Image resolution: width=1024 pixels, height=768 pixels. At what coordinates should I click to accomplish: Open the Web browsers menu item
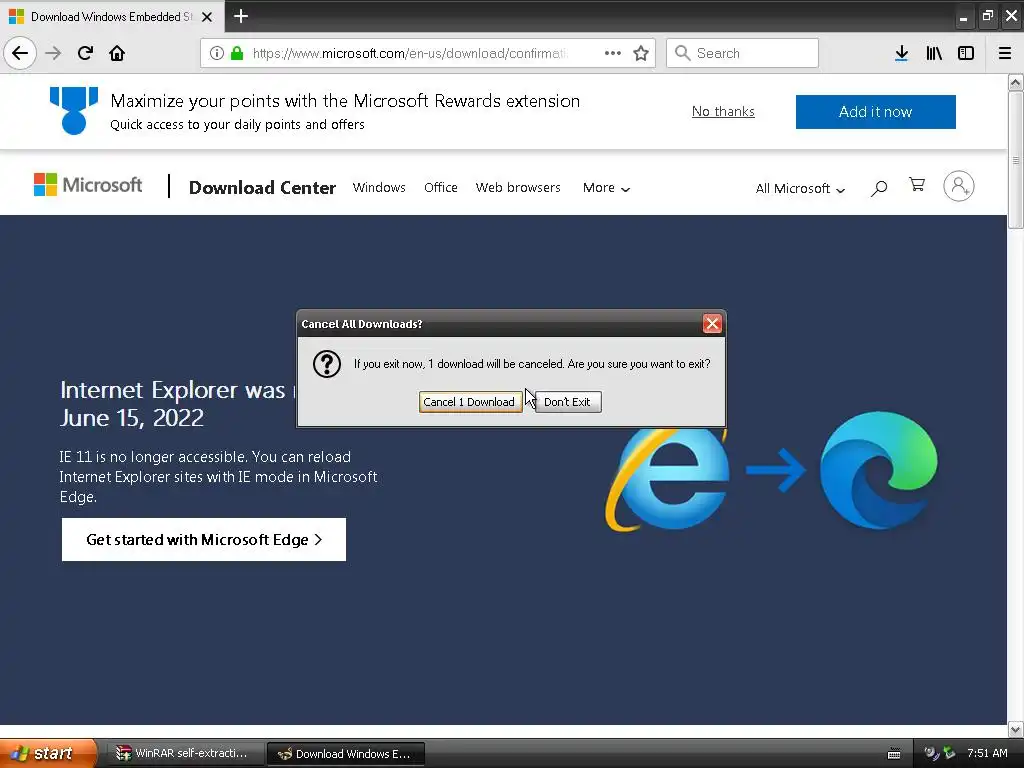tap(518, 188)
